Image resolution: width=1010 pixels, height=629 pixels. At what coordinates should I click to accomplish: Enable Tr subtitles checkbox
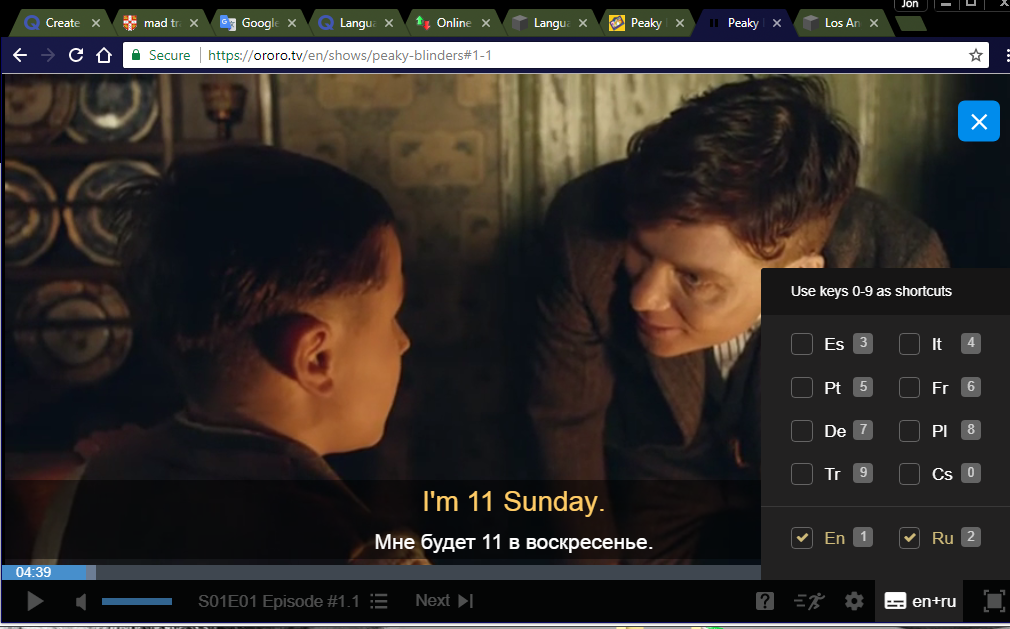click(x=802, y=474)
